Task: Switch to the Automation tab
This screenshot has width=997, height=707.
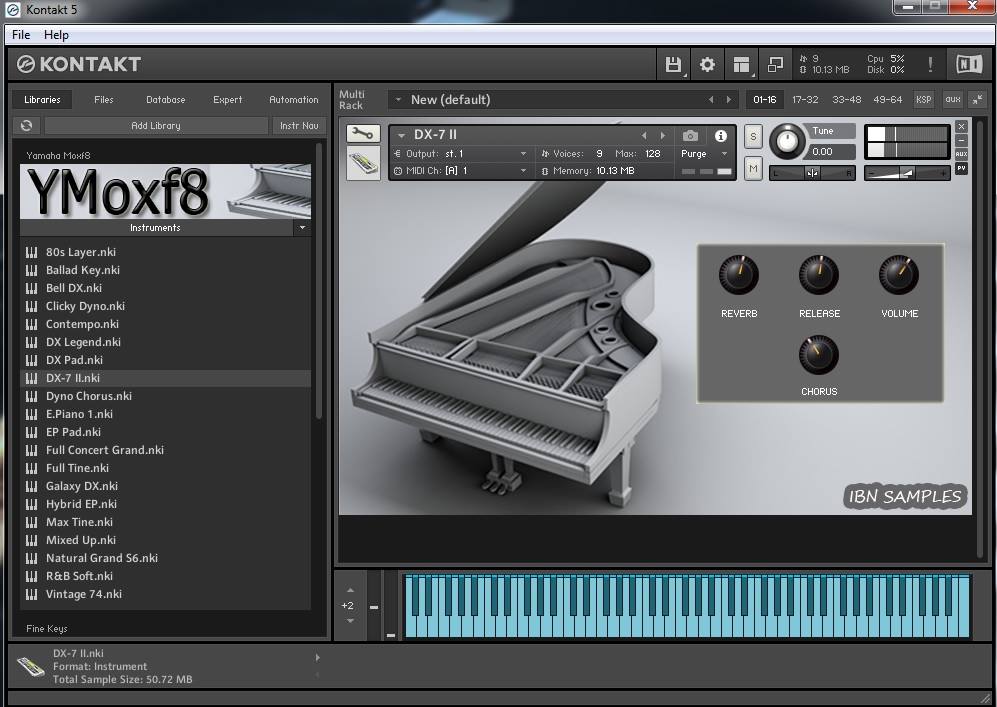Action: pyautogui.click(x=294, y=99)
